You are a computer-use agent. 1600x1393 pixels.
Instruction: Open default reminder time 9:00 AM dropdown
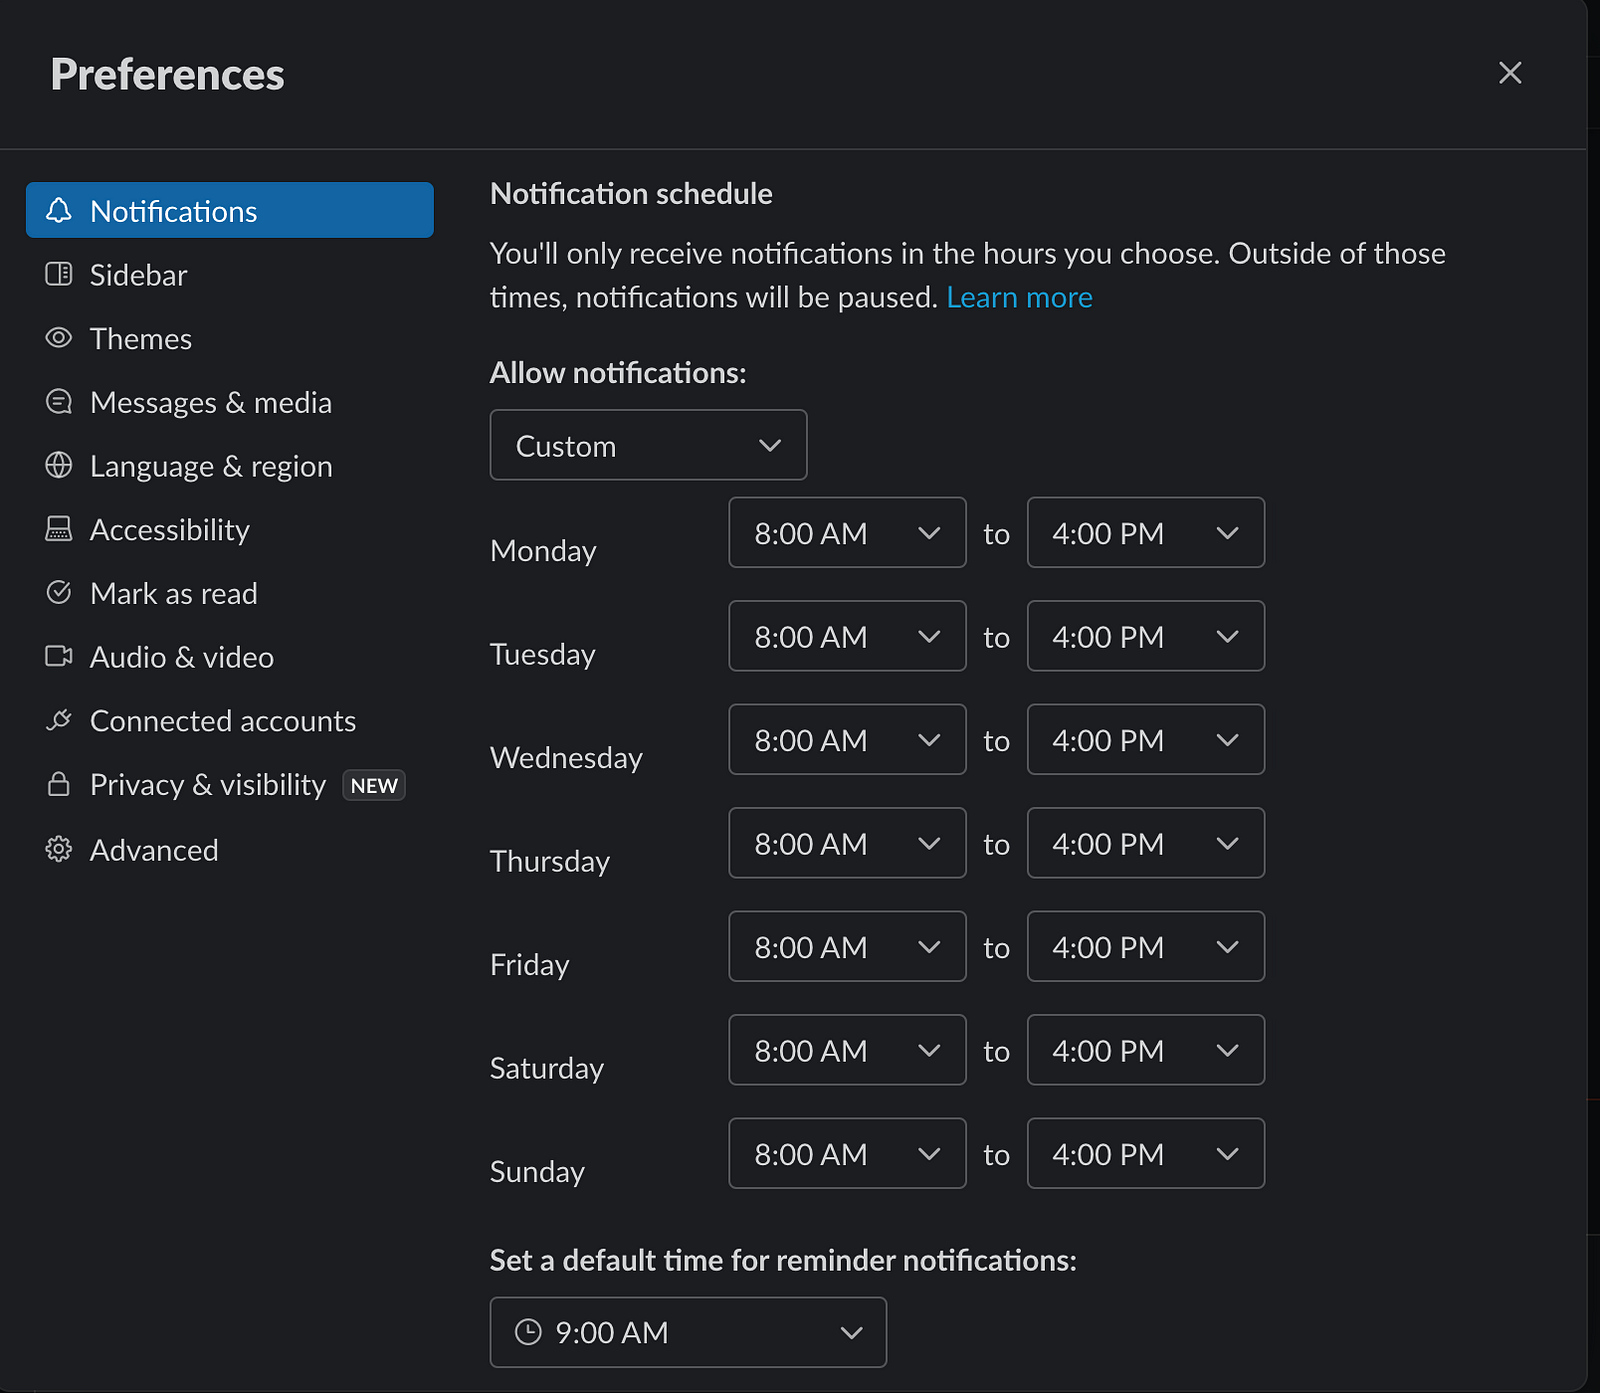tap(688, 1332)
